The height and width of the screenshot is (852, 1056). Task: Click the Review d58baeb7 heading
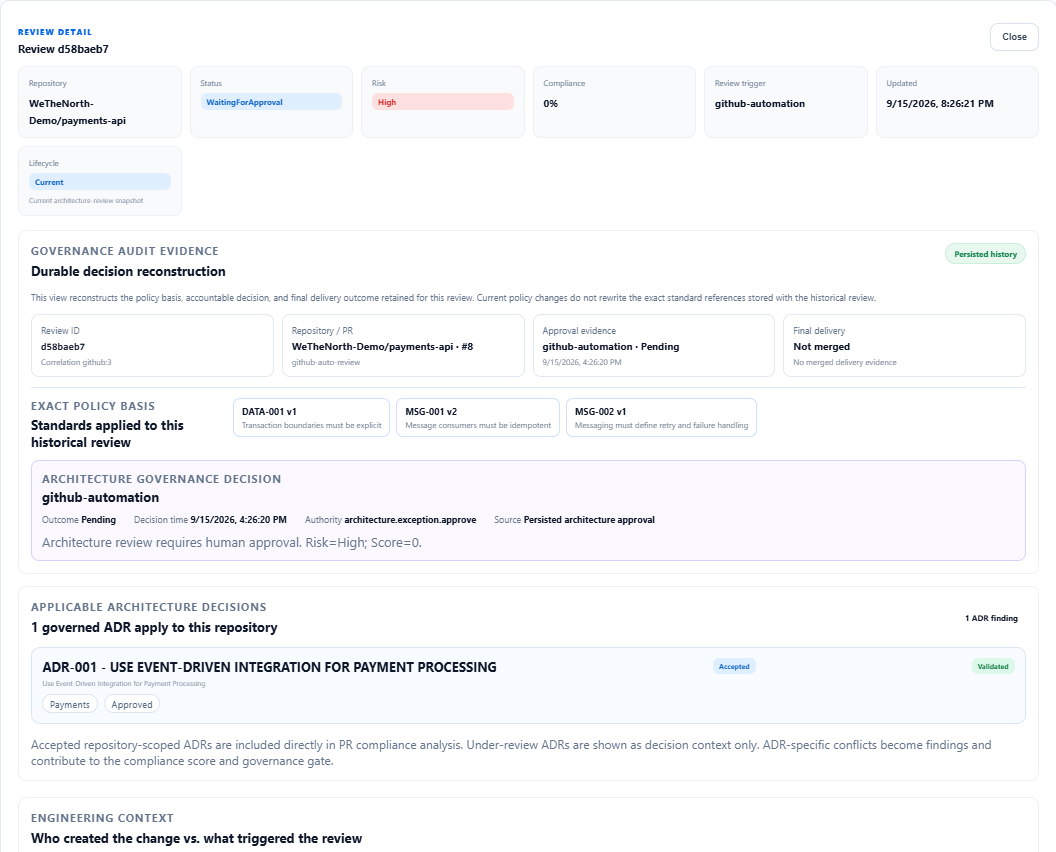[63, 49]
